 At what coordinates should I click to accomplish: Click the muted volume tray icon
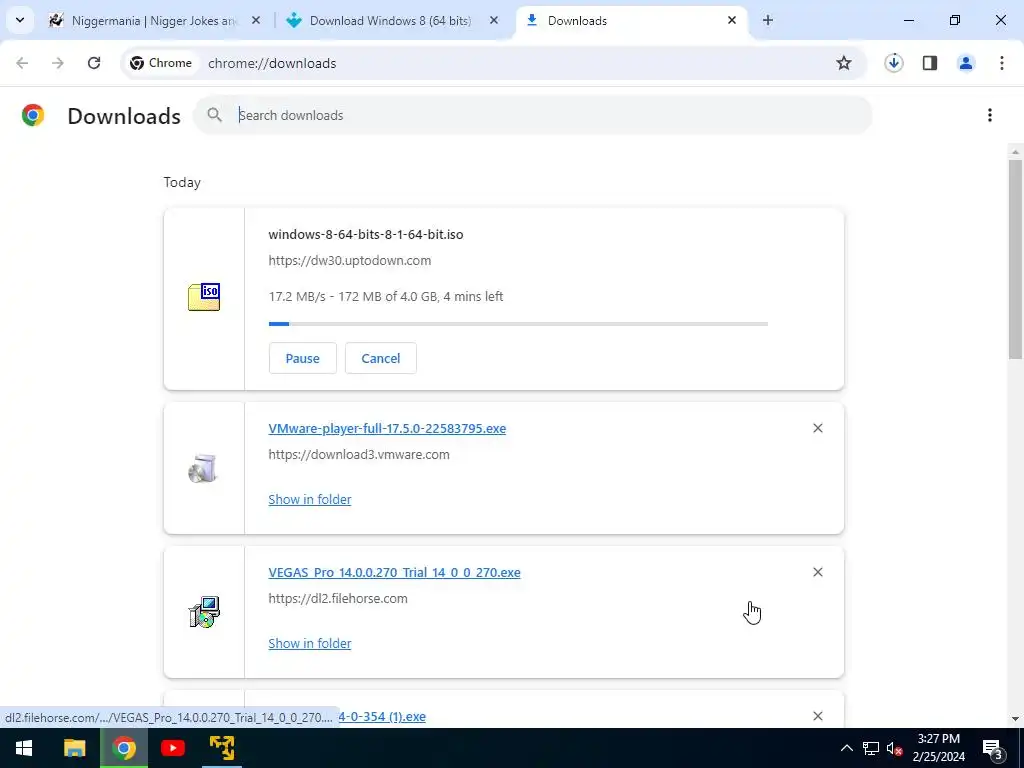895,748
